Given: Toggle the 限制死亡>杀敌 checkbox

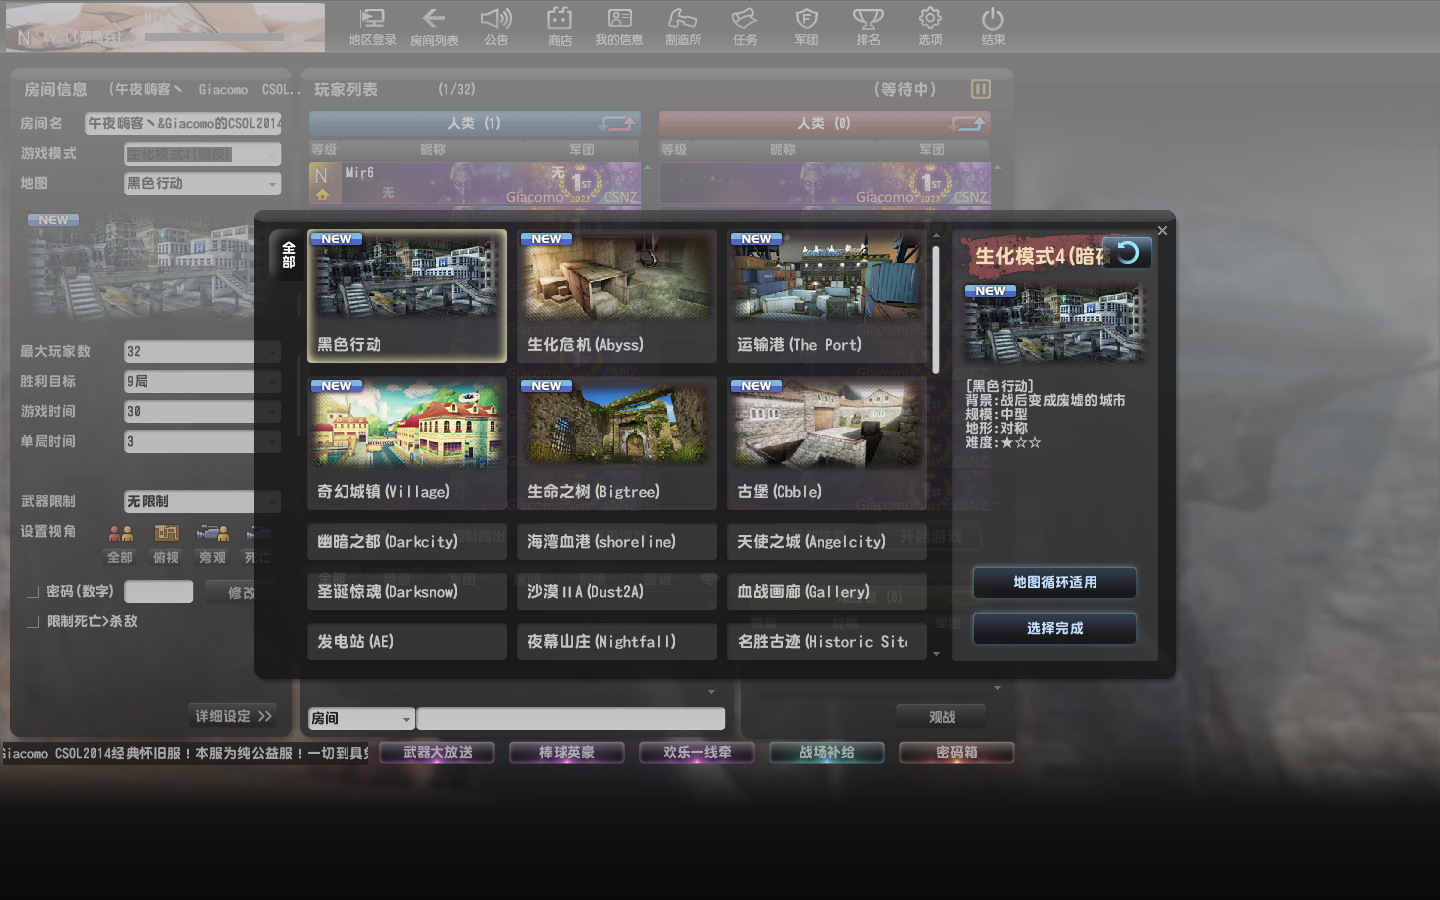Looking at the screenshot, I should [x=33, y=622].
